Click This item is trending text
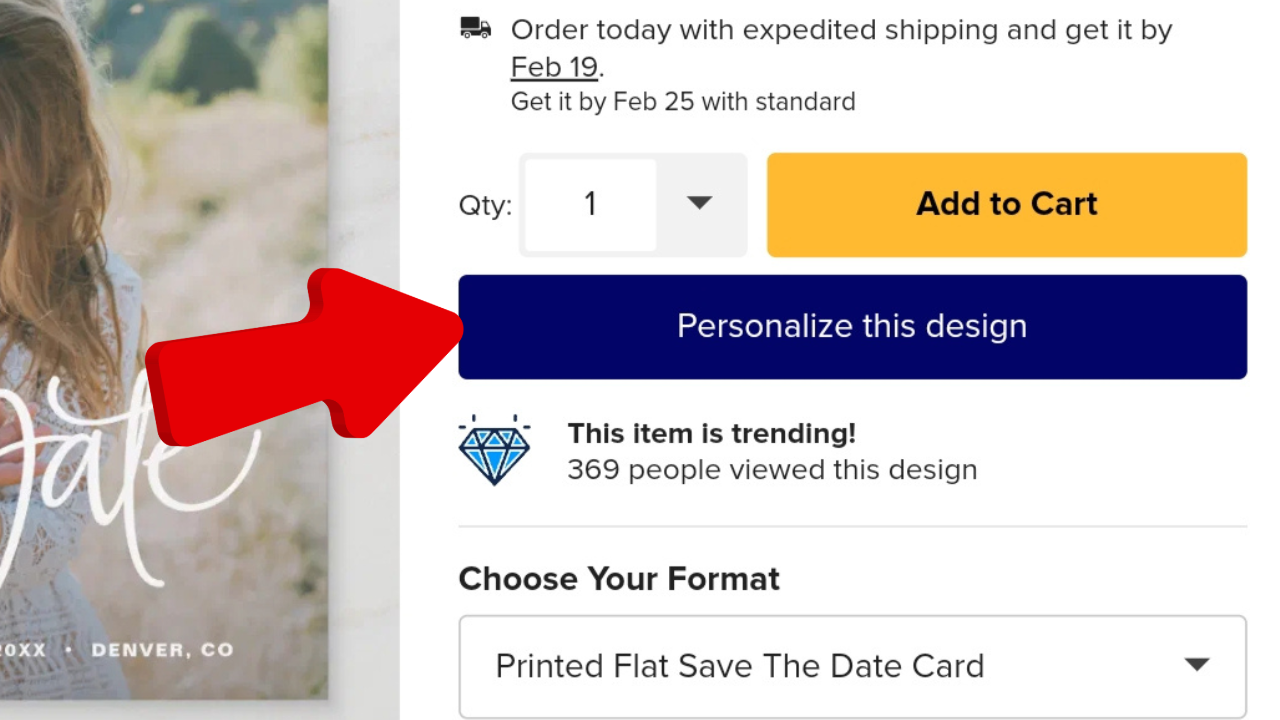The width and height of the screenshot is (1280, 720). click(711, 433)
